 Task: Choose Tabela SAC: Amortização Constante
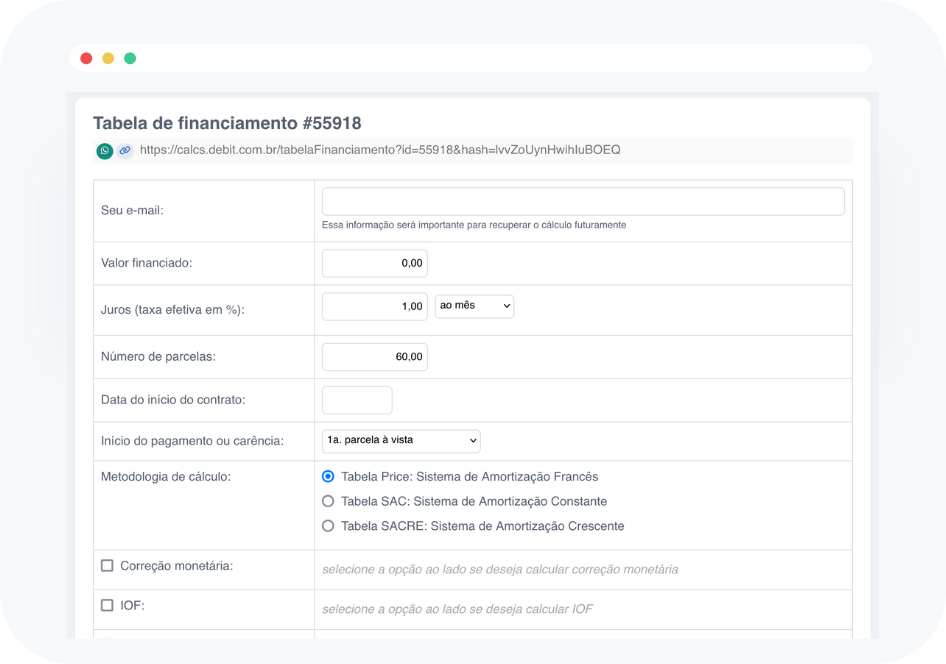click(x=328, y=501)
